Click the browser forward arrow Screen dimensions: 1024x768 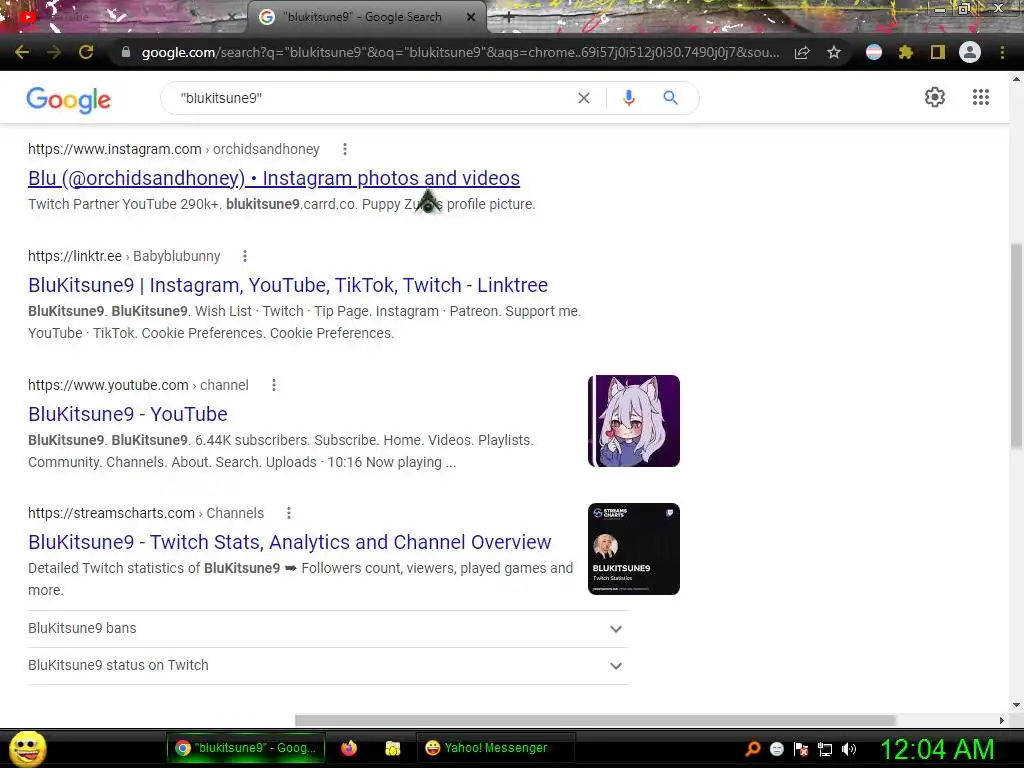click(54, 52)
